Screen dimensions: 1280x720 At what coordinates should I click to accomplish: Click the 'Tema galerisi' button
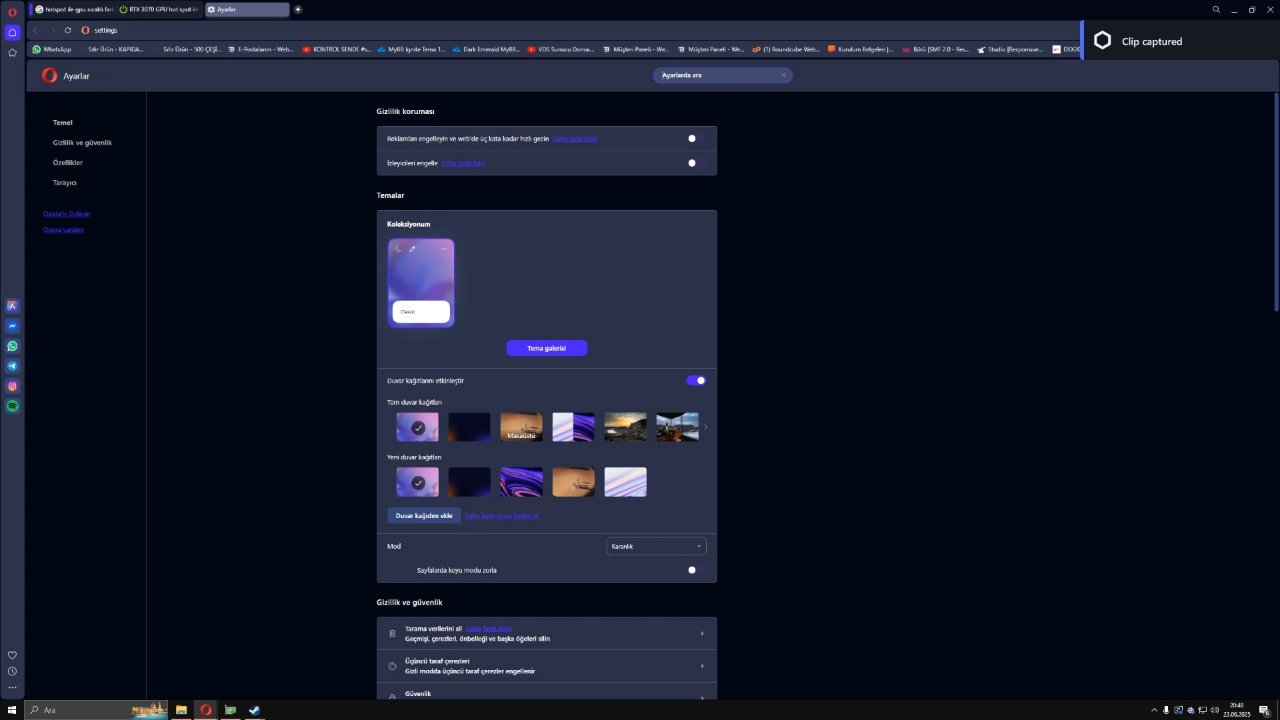(546, 348)
